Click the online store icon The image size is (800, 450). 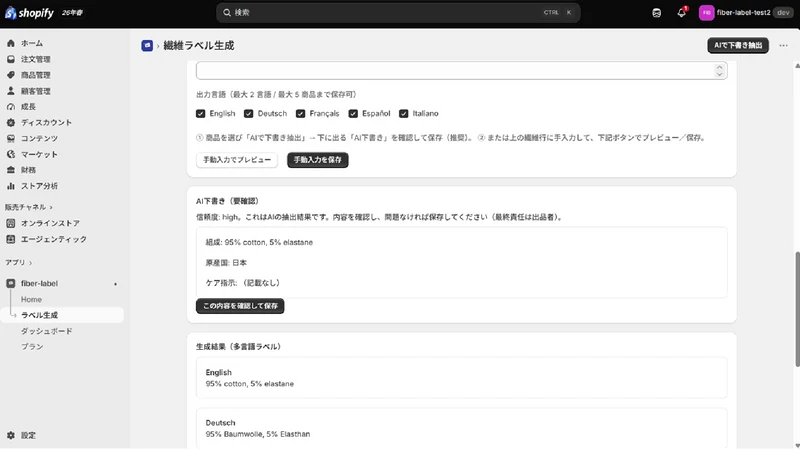[x=11, y=223]
